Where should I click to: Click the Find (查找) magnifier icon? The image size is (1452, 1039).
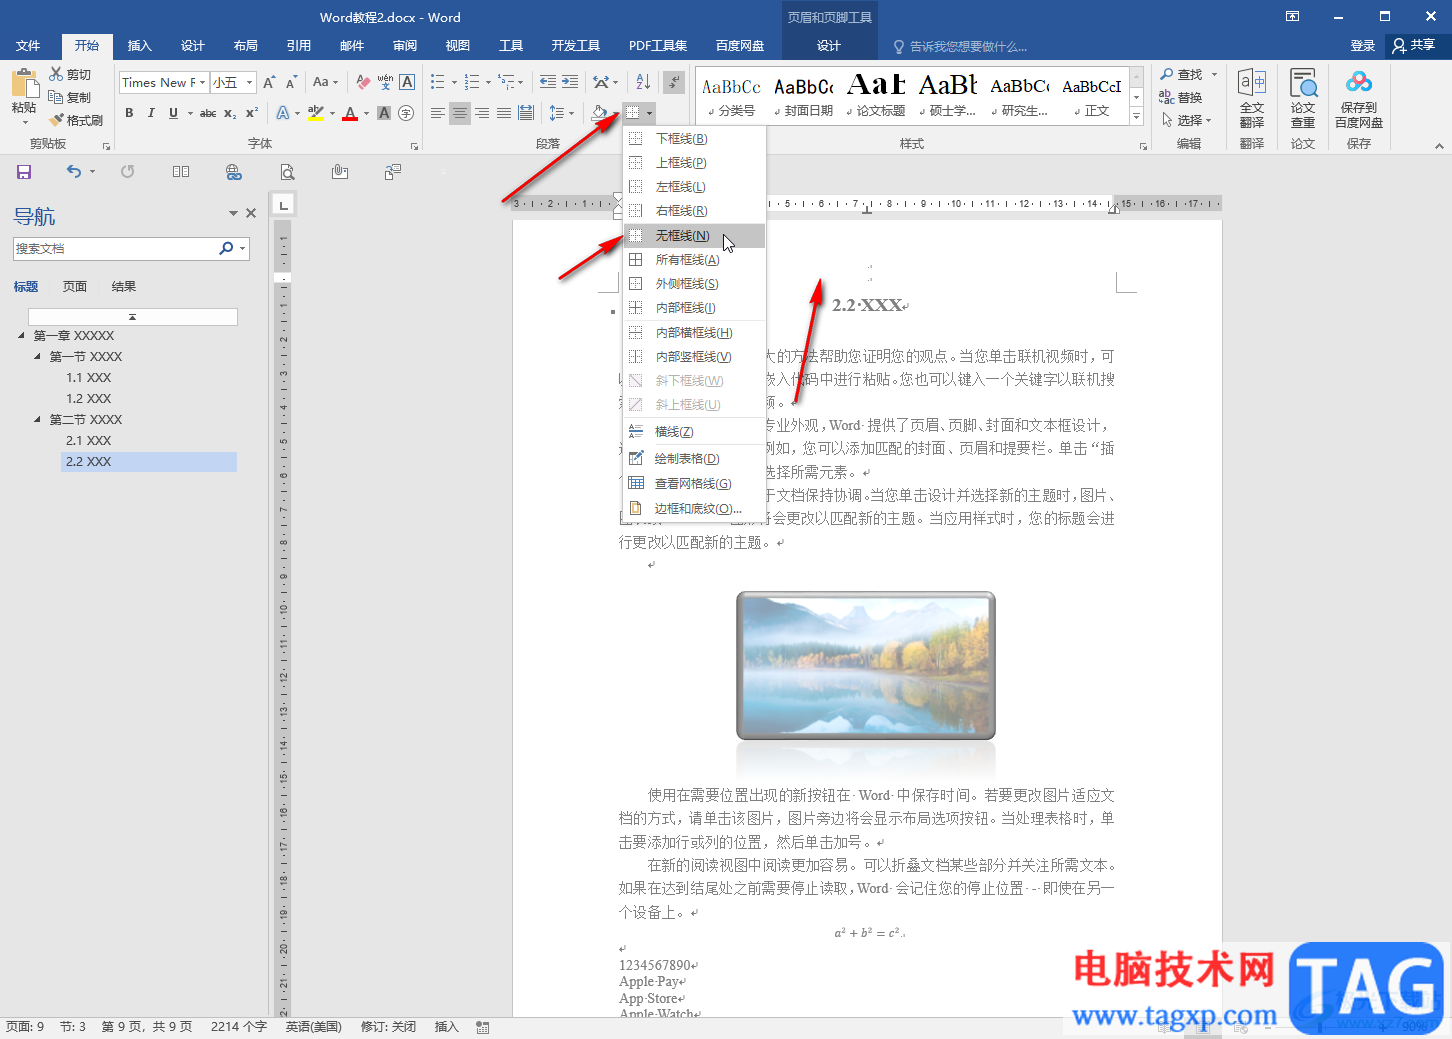pos(1167,74)
